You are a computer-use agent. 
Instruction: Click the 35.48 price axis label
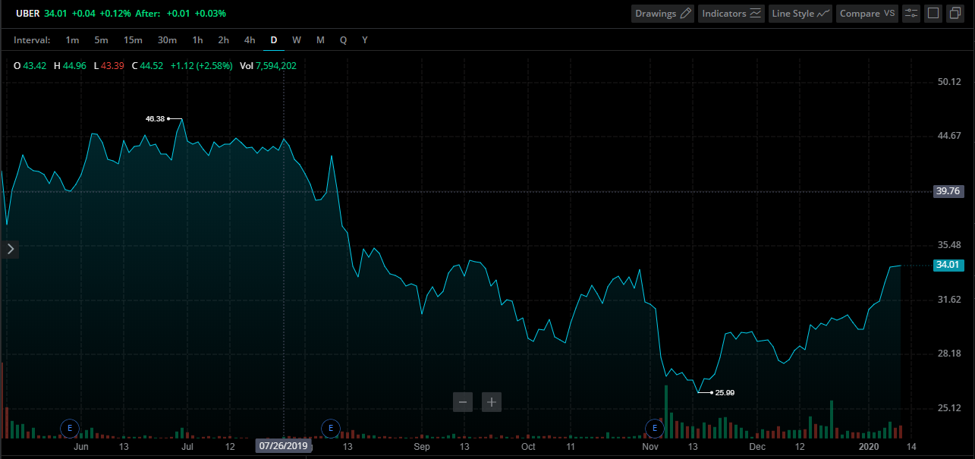click(x=949, y=245)
